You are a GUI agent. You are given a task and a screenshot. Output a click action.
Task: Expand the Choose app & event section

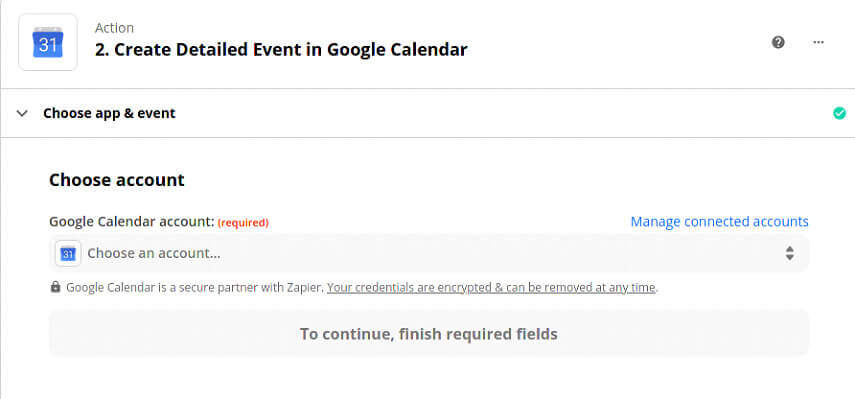click(x=109, y=113)
